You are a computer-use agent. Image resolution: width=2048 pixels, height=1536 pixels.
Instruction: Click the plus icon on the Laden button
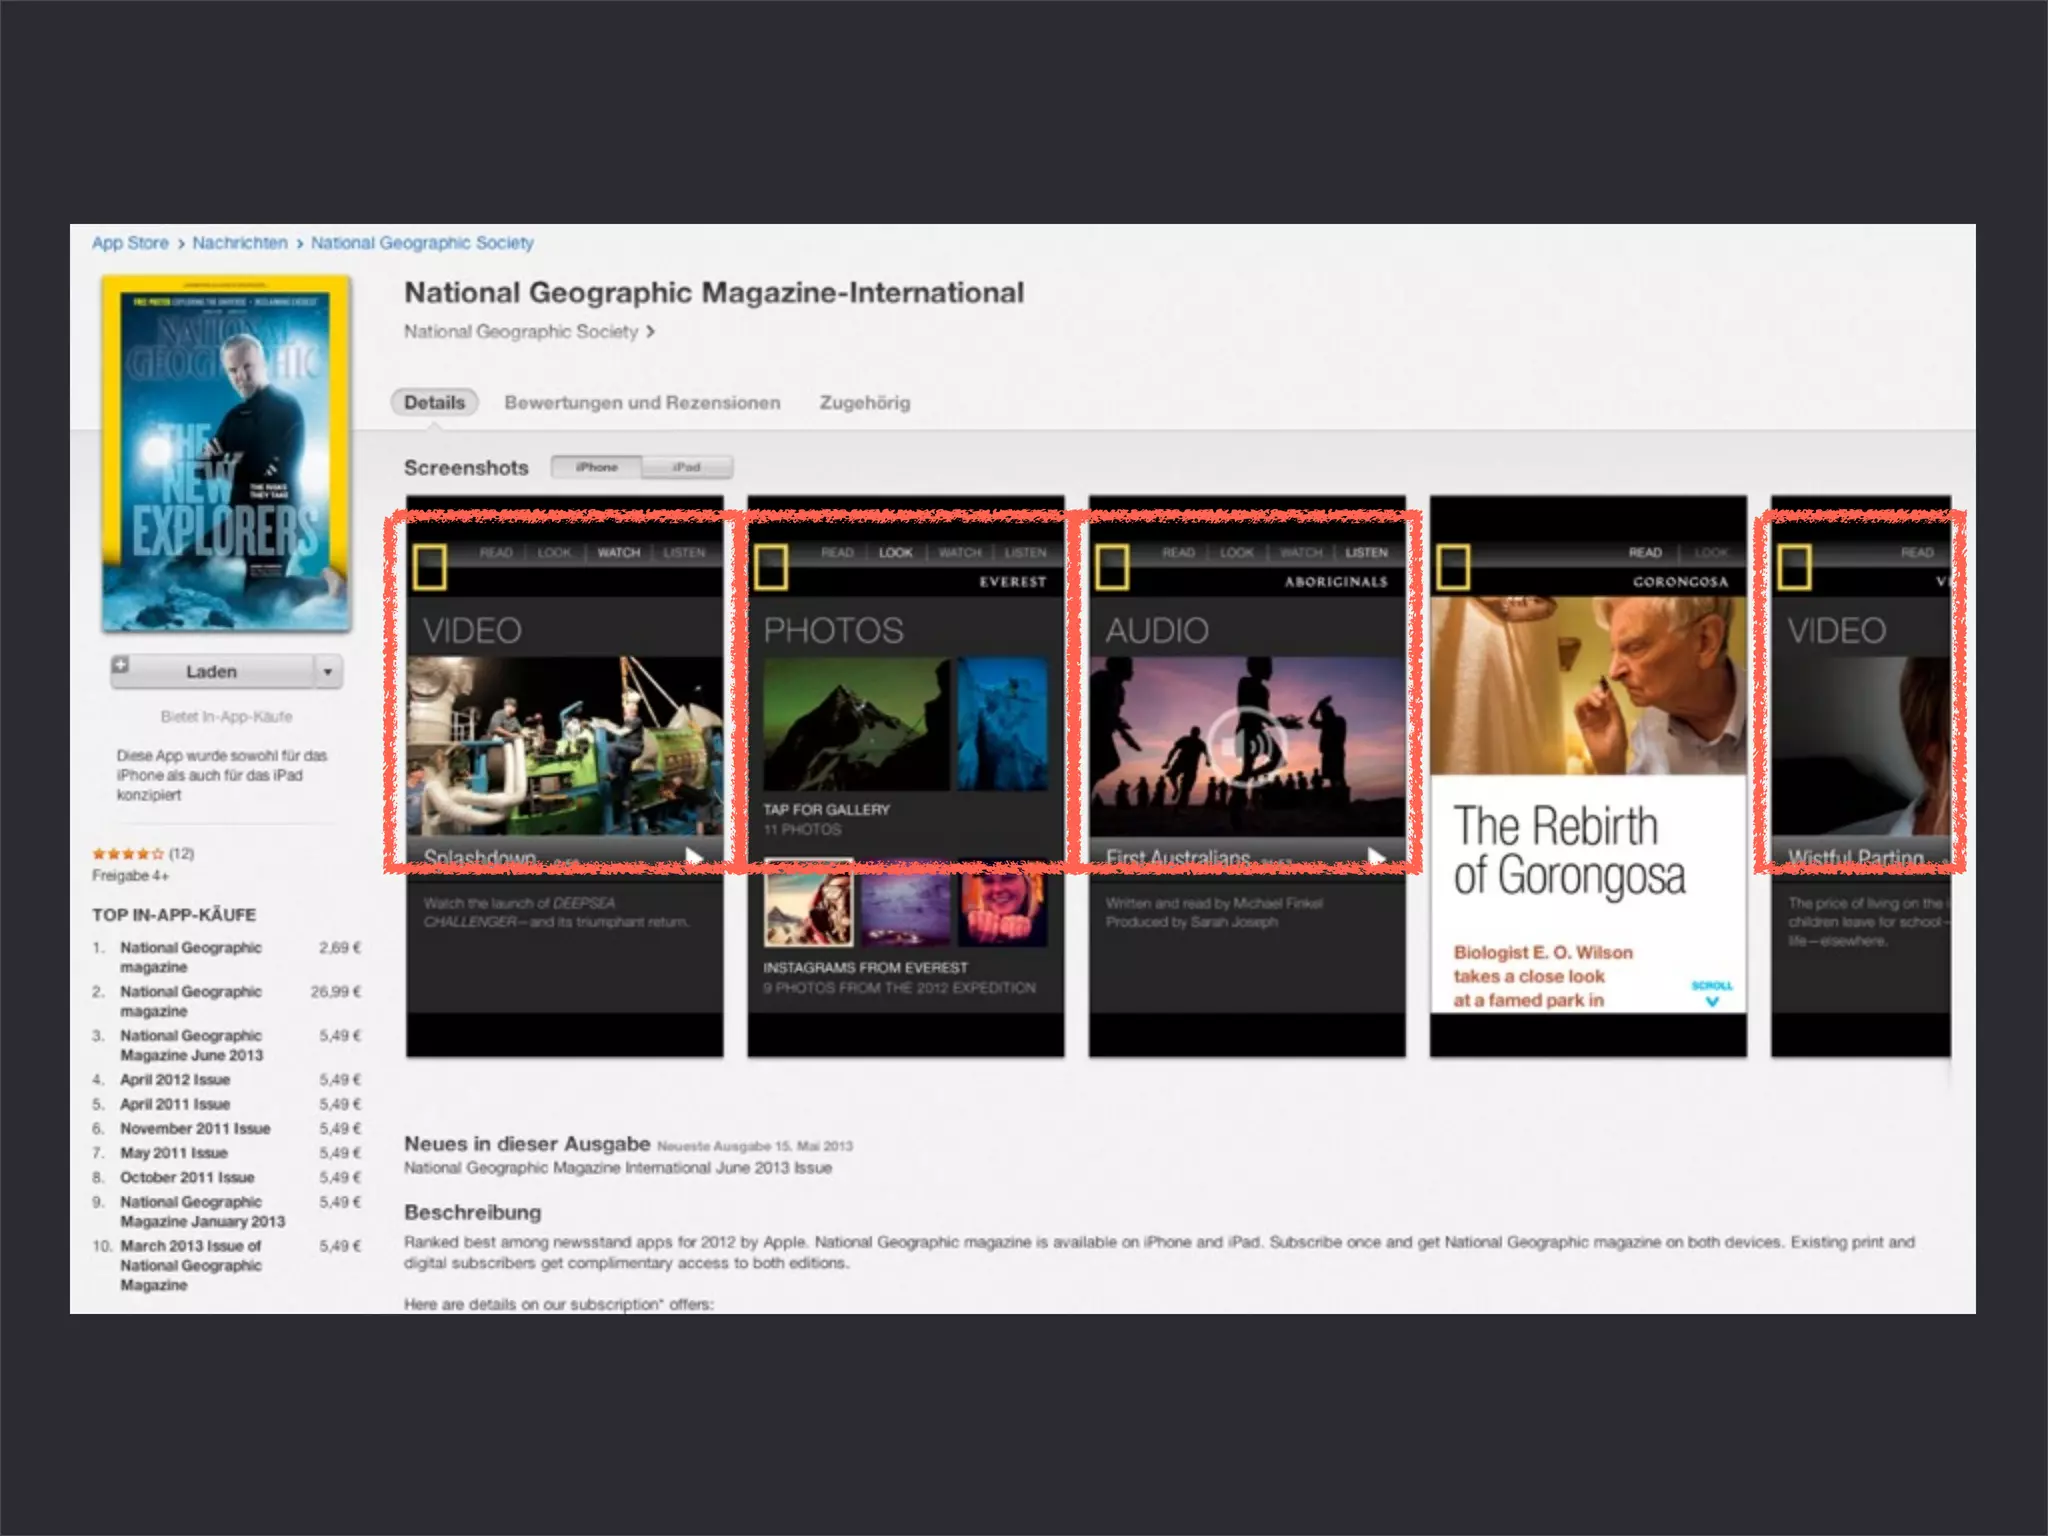[x=120, y=665]
